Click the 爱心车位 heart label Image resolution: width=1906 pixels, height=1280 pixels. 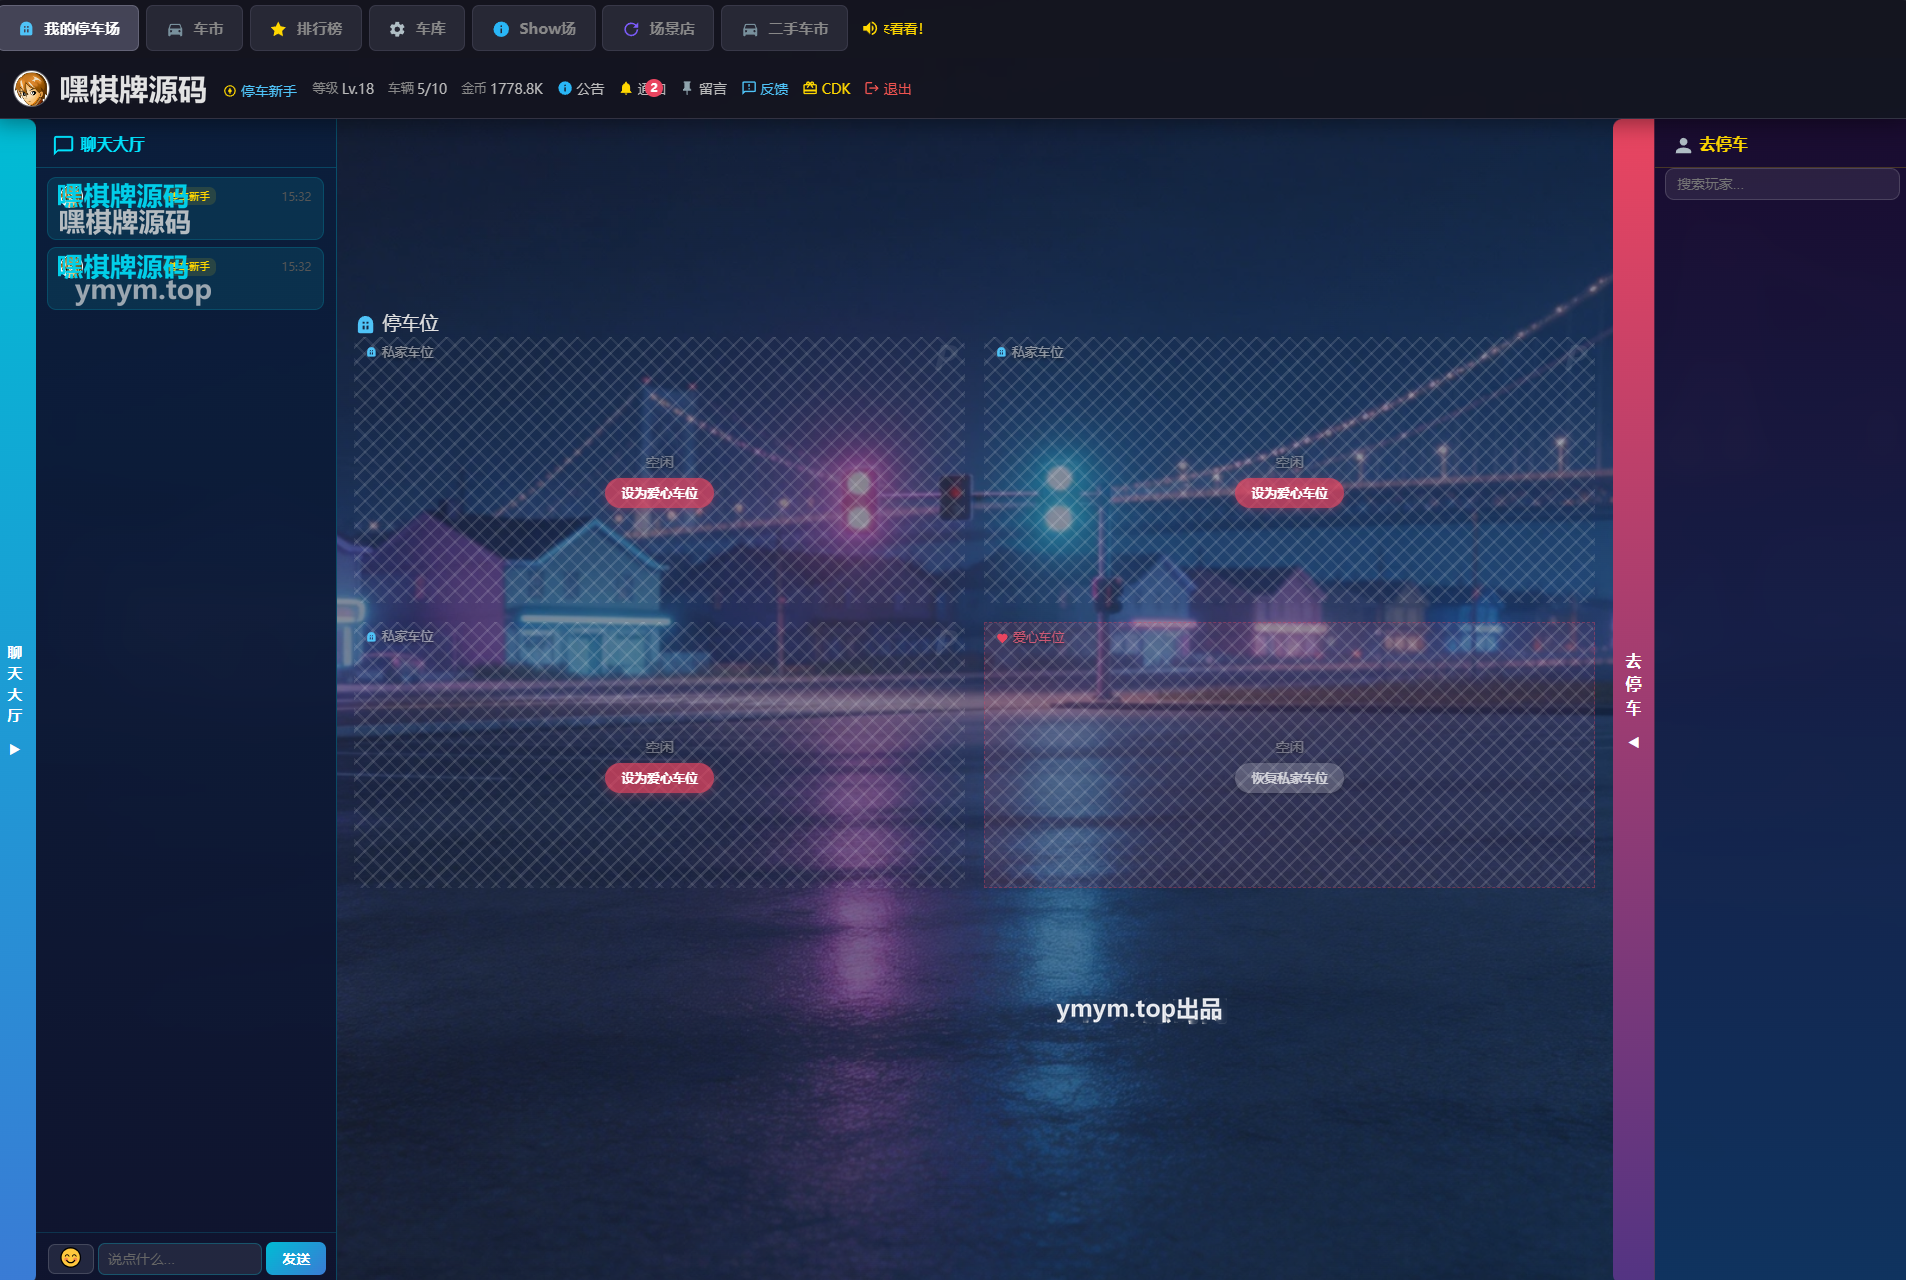click(x=1031, y=637)
